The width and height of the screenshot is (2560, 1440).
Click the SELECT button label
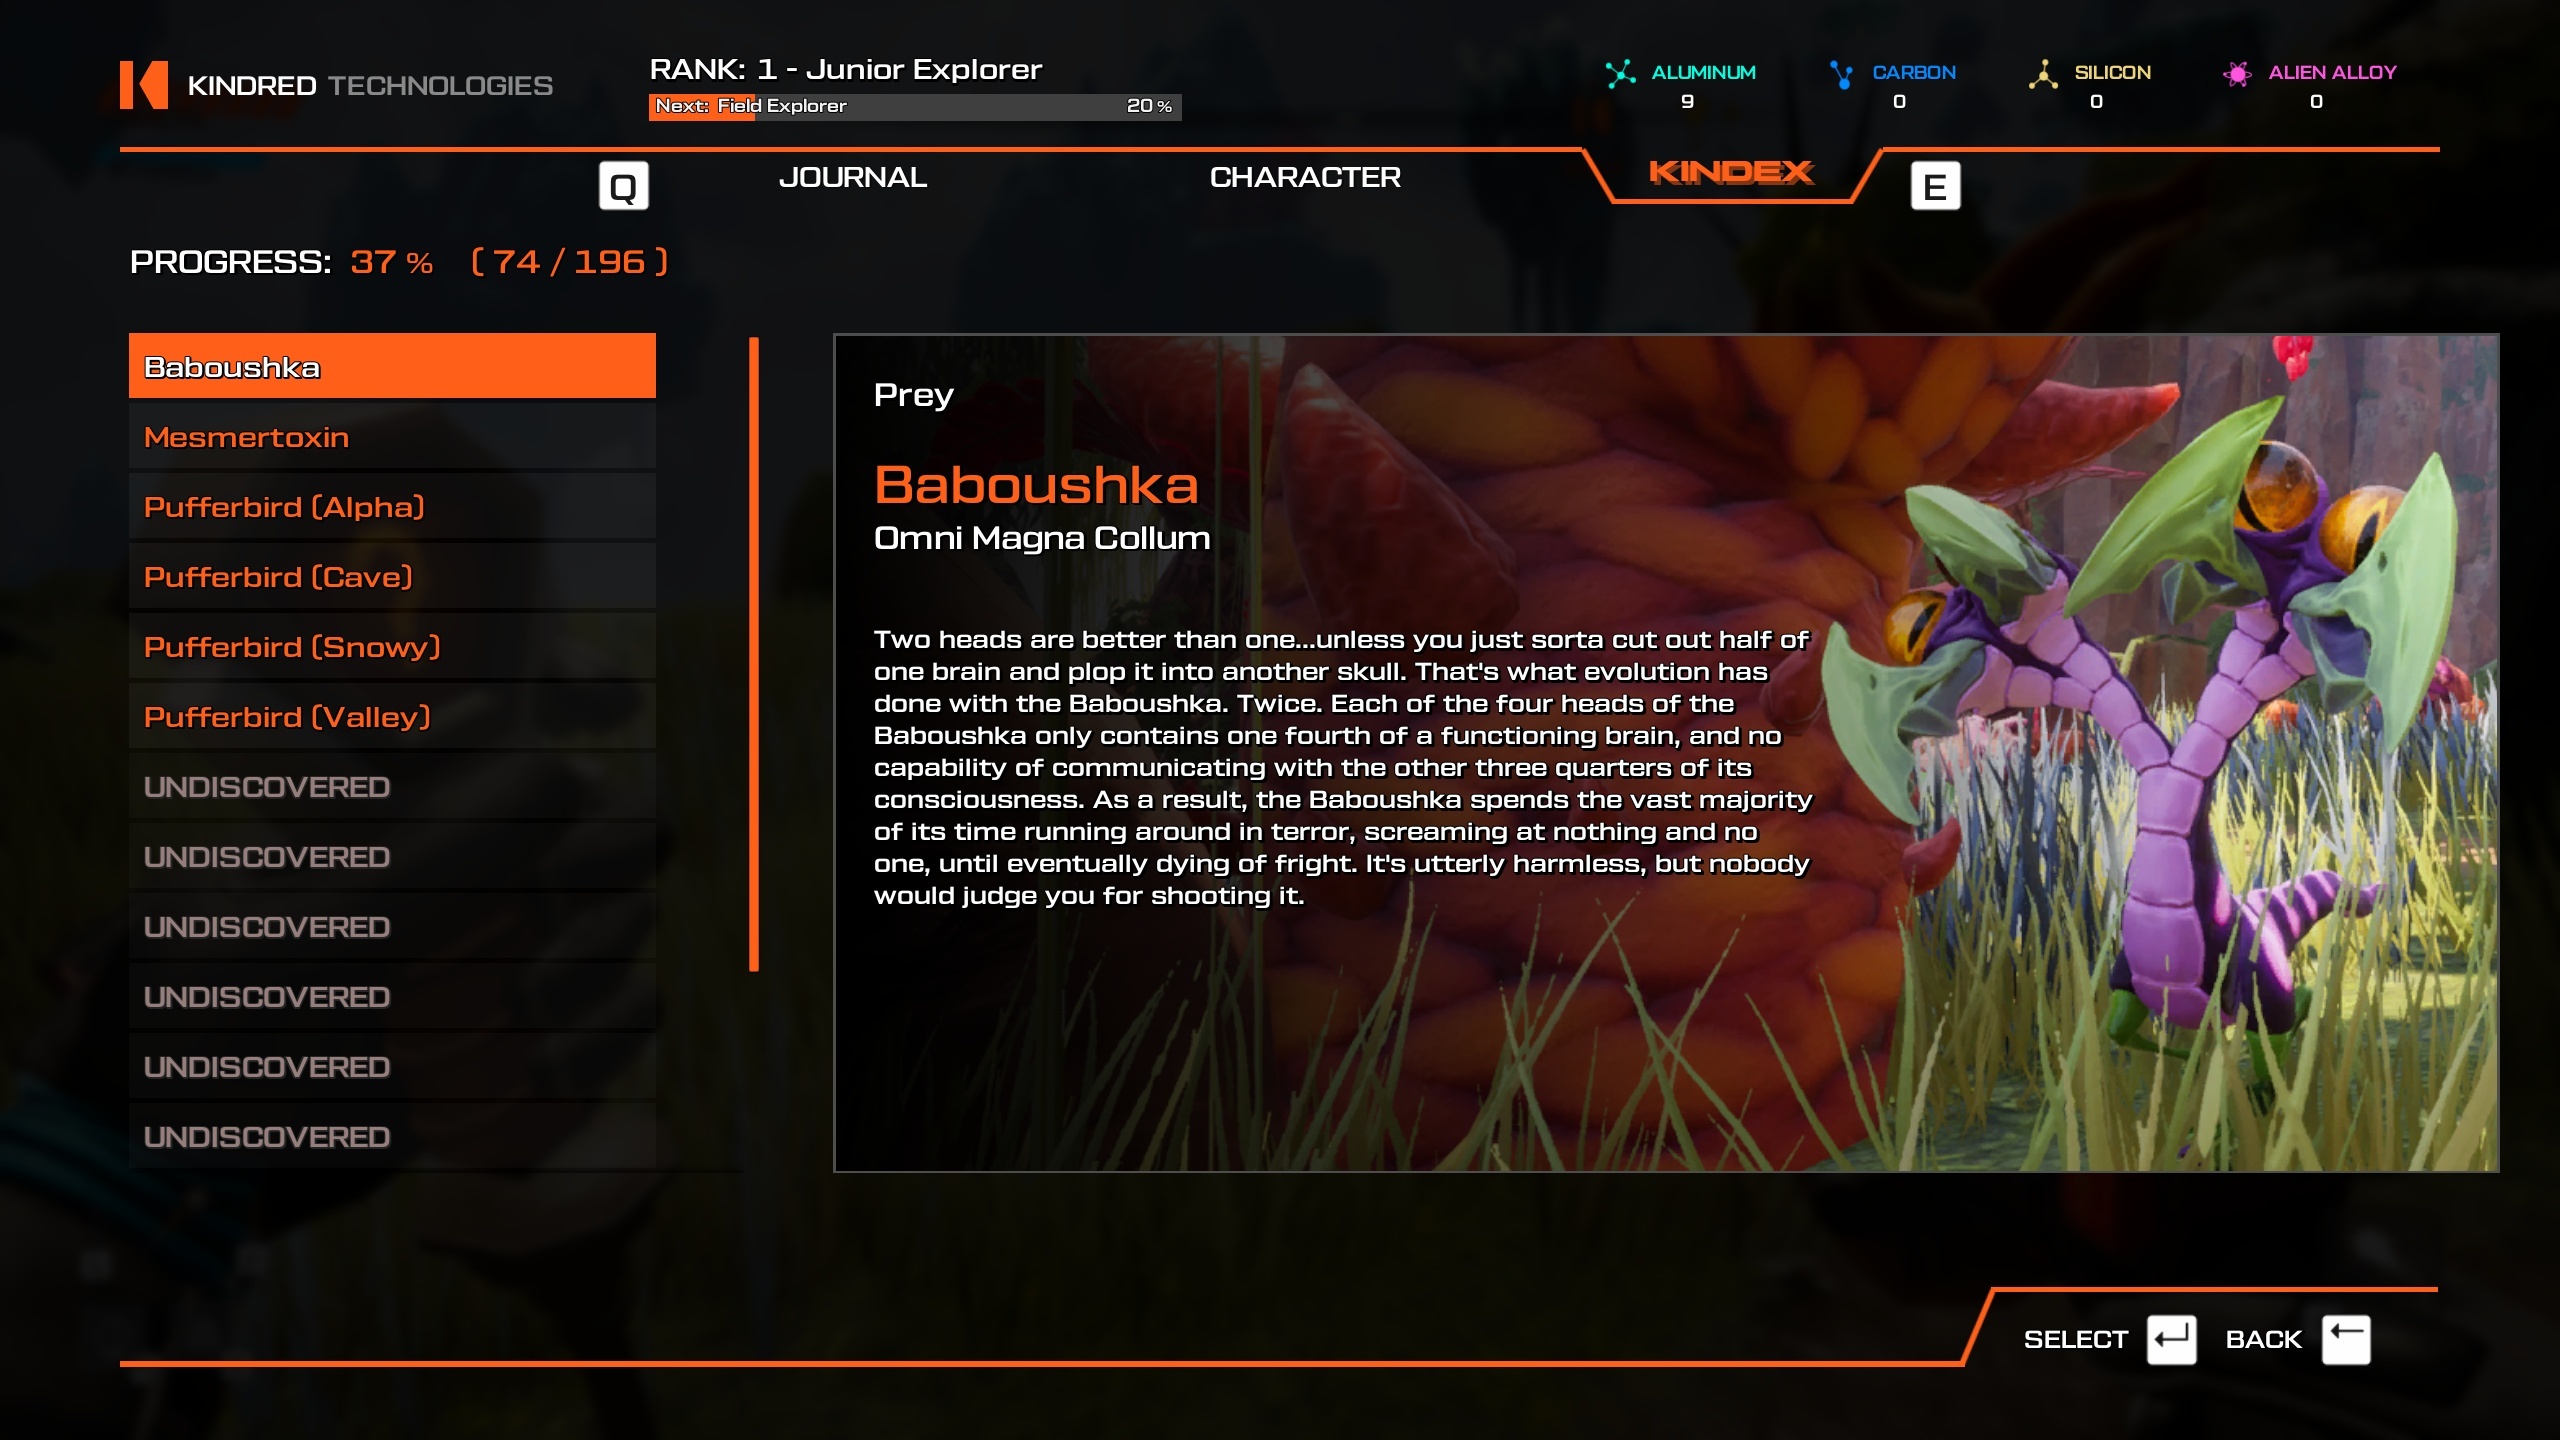pyautogui.click(x=2075, y=1340)
